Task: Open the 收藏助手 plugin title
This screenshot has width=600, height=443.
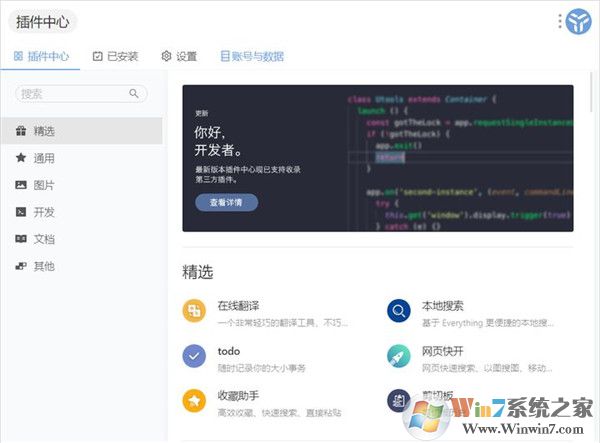Action: (x=238, y=396)
